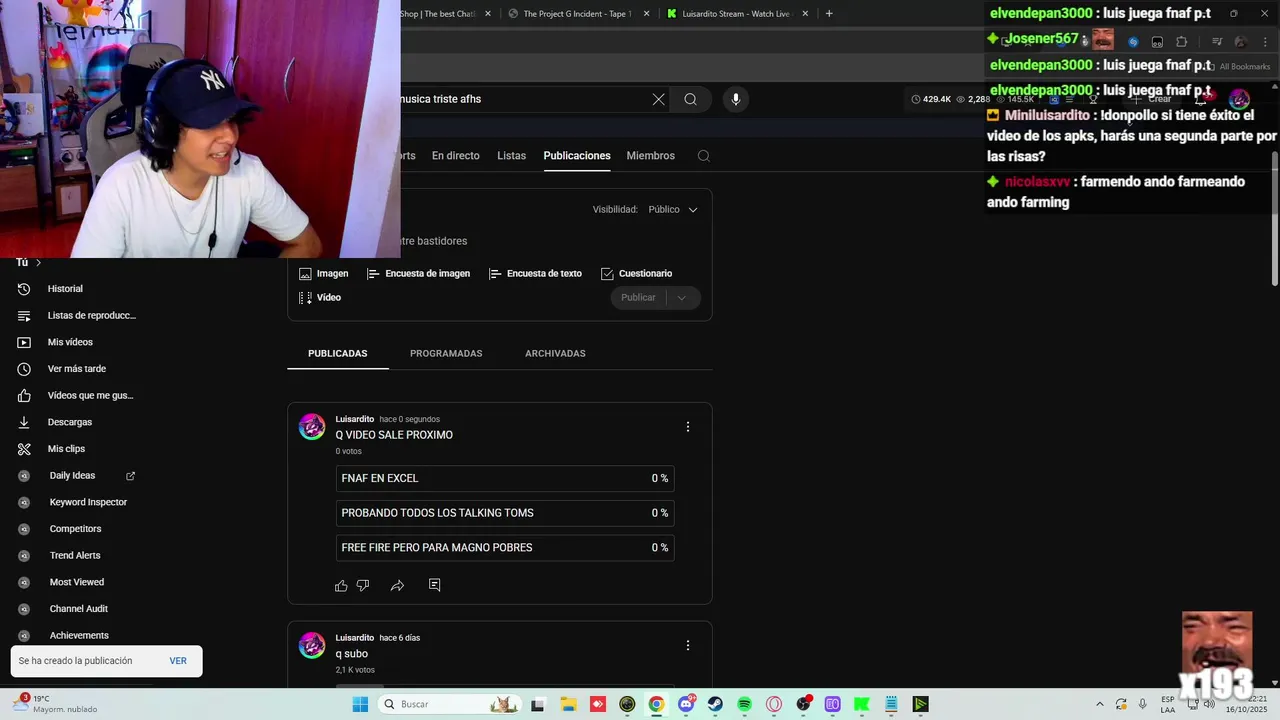Choose the Cuestionario post type

636,274
